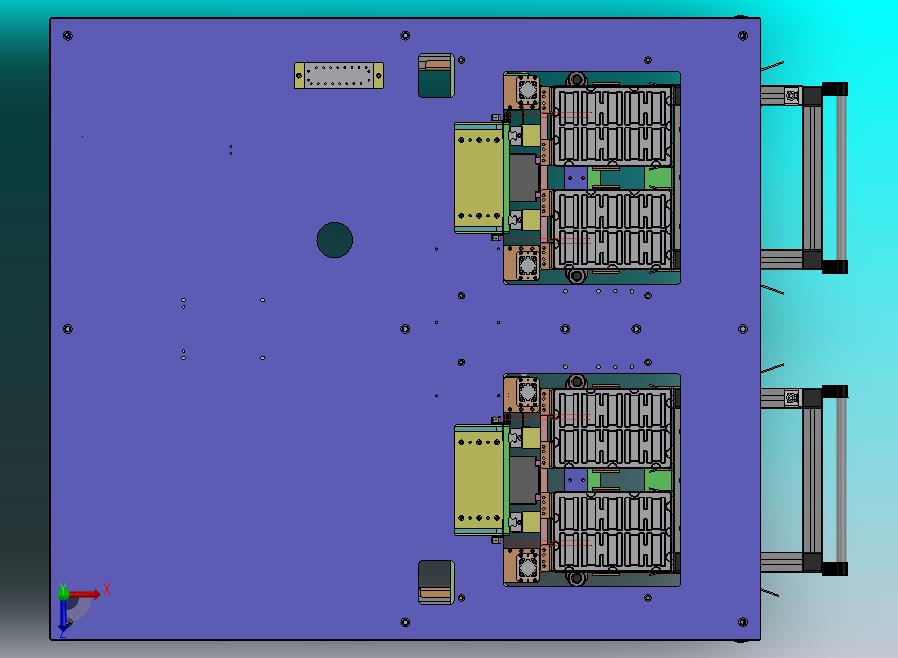
Task: Select the upper gray finned part in the lower module
Action: click(x=613, y=429)
